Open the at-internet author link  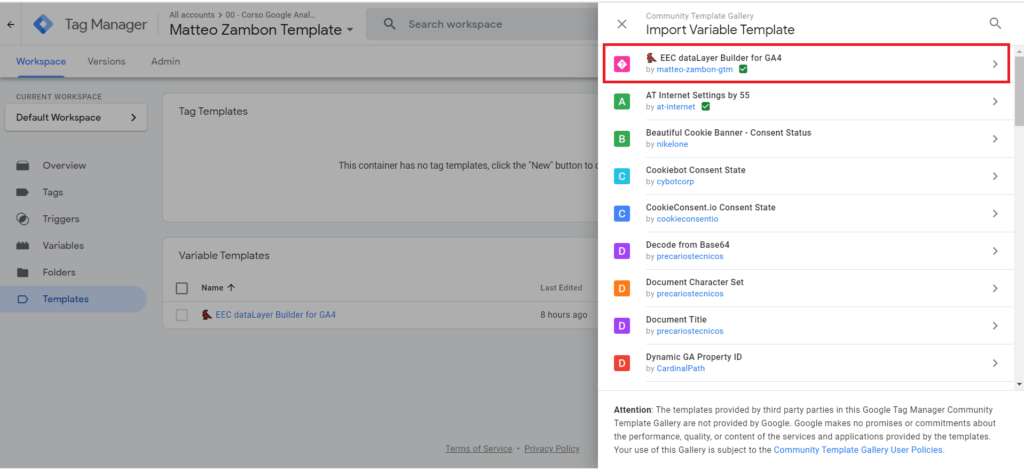coord(676,106)
